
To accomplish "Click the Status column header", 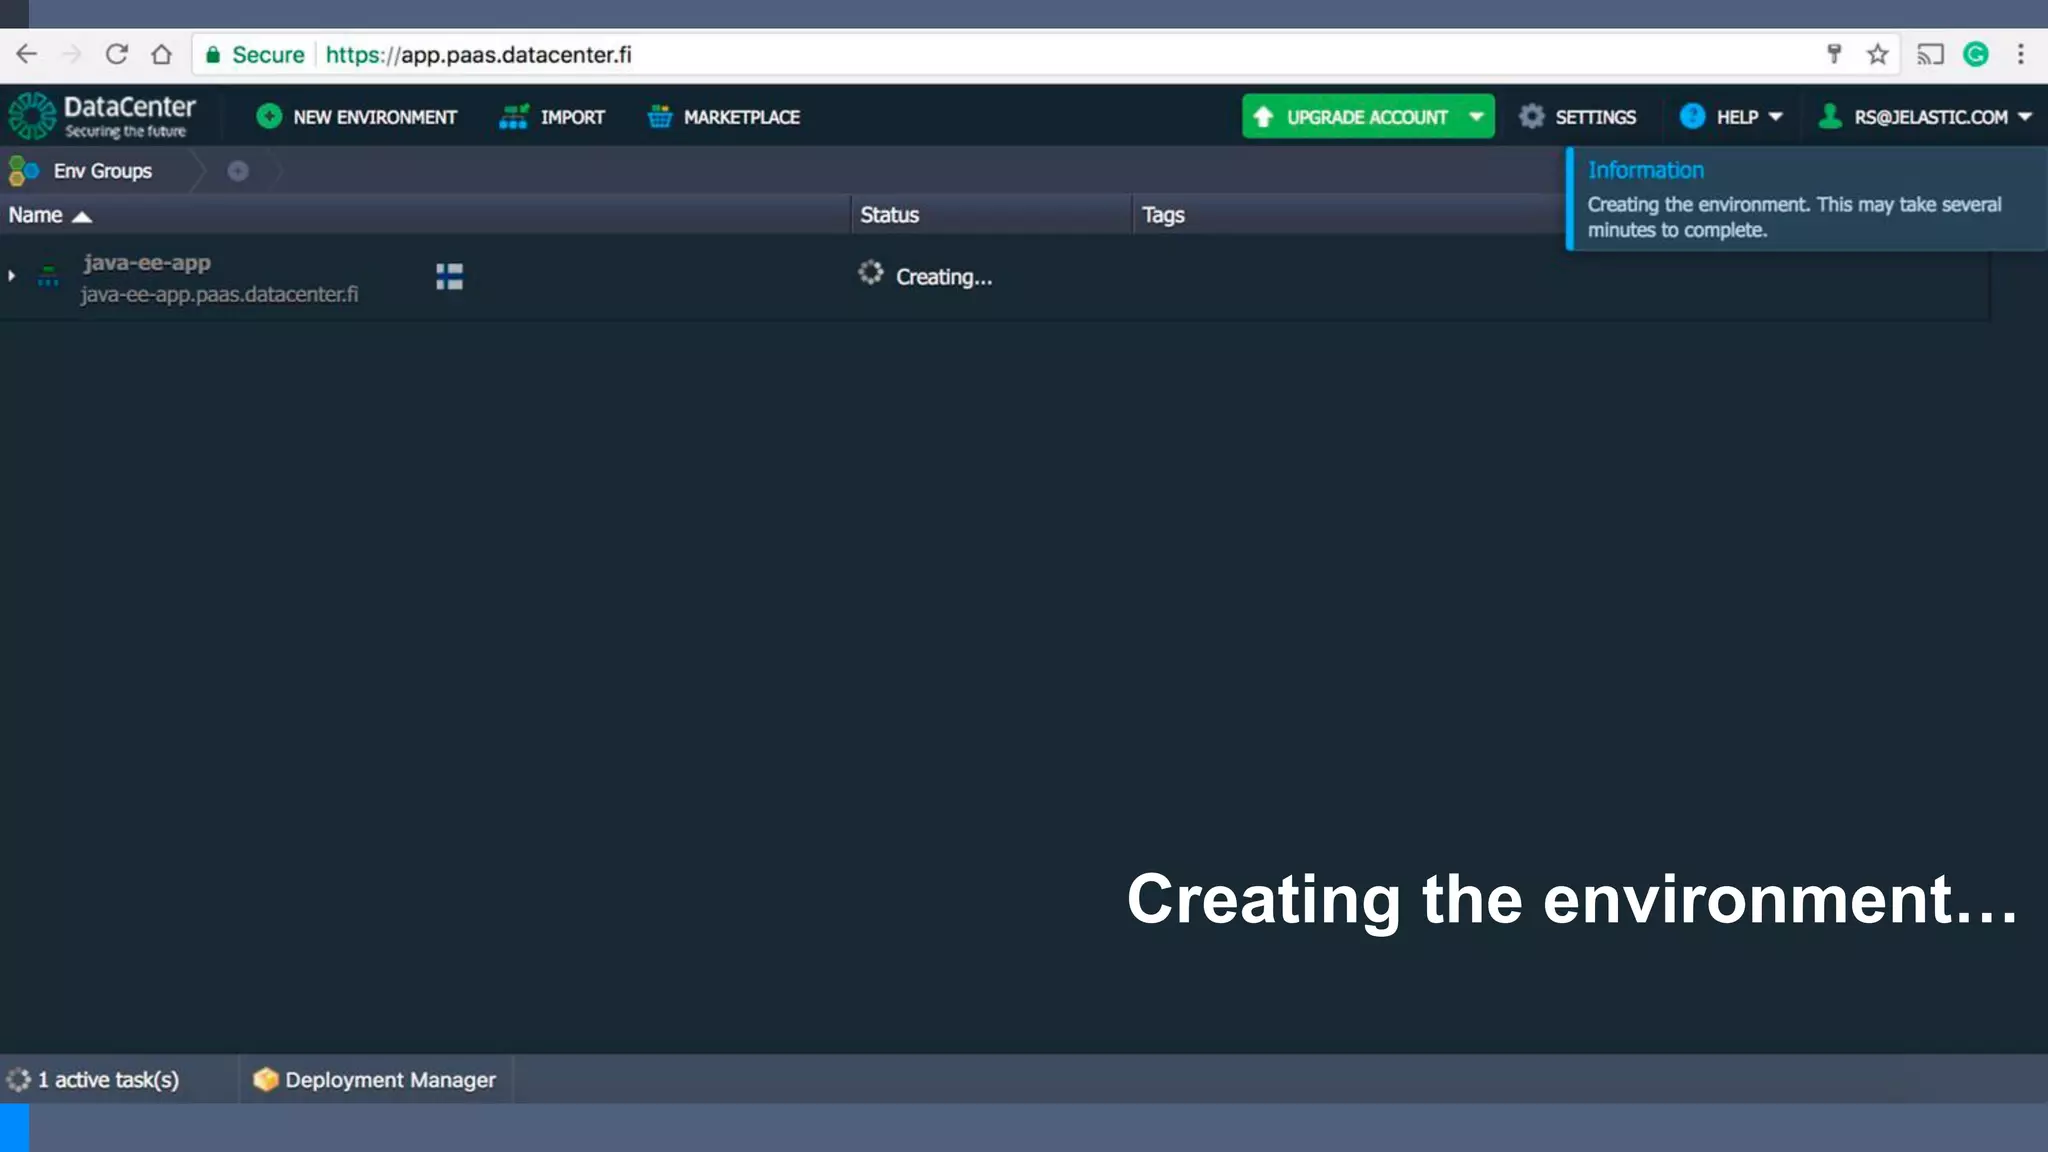I will [x=889, y=215].
